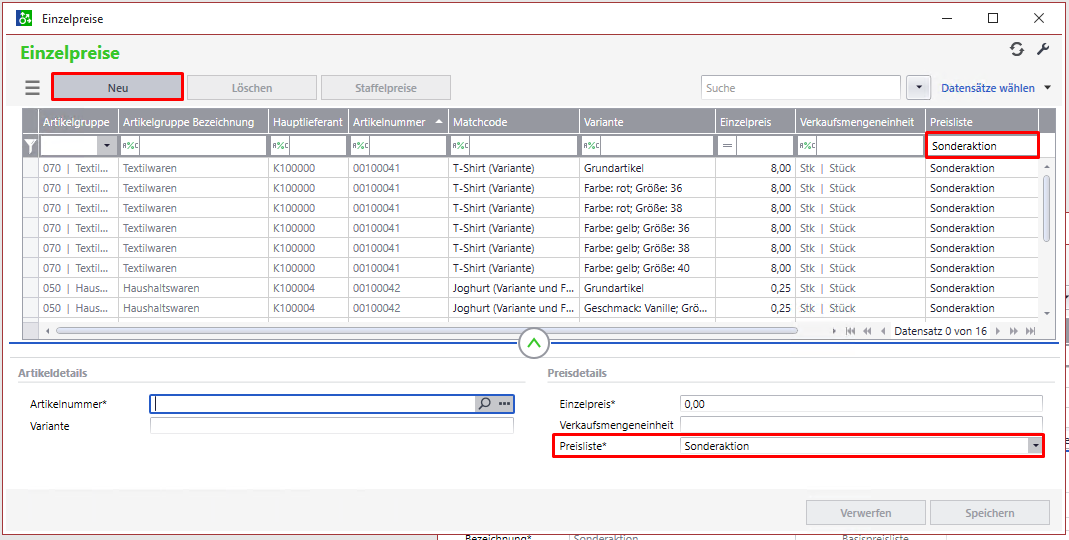The width and height of the screenshot is (1069, 540).
Task: Click the Preisliste column header
Action: (982, 122)
